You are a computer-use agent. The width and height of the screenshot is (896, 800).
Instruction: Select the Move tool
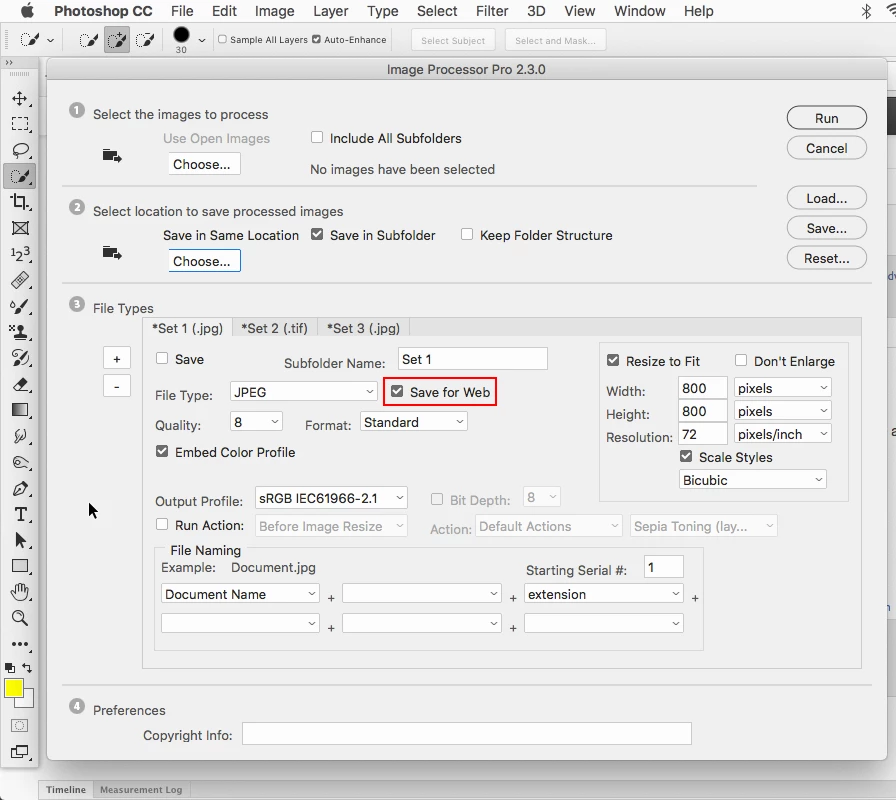click(20, 98)
